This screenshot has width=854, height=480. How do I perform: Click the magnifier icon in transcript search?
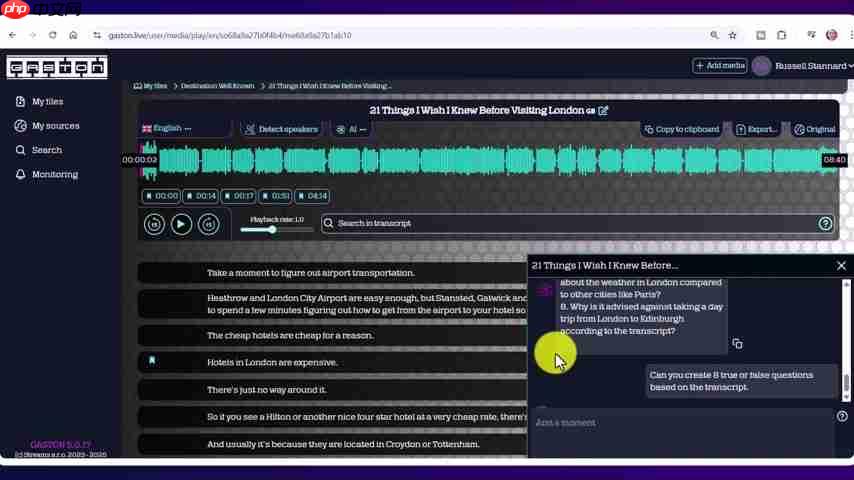[x=328, y=223]
